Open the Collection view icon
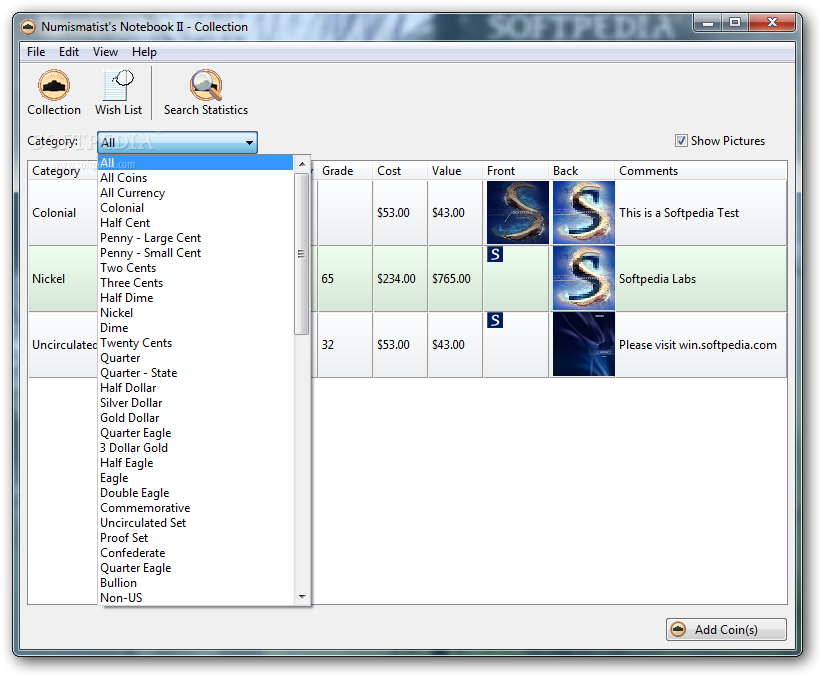 (x=54, y=85)
